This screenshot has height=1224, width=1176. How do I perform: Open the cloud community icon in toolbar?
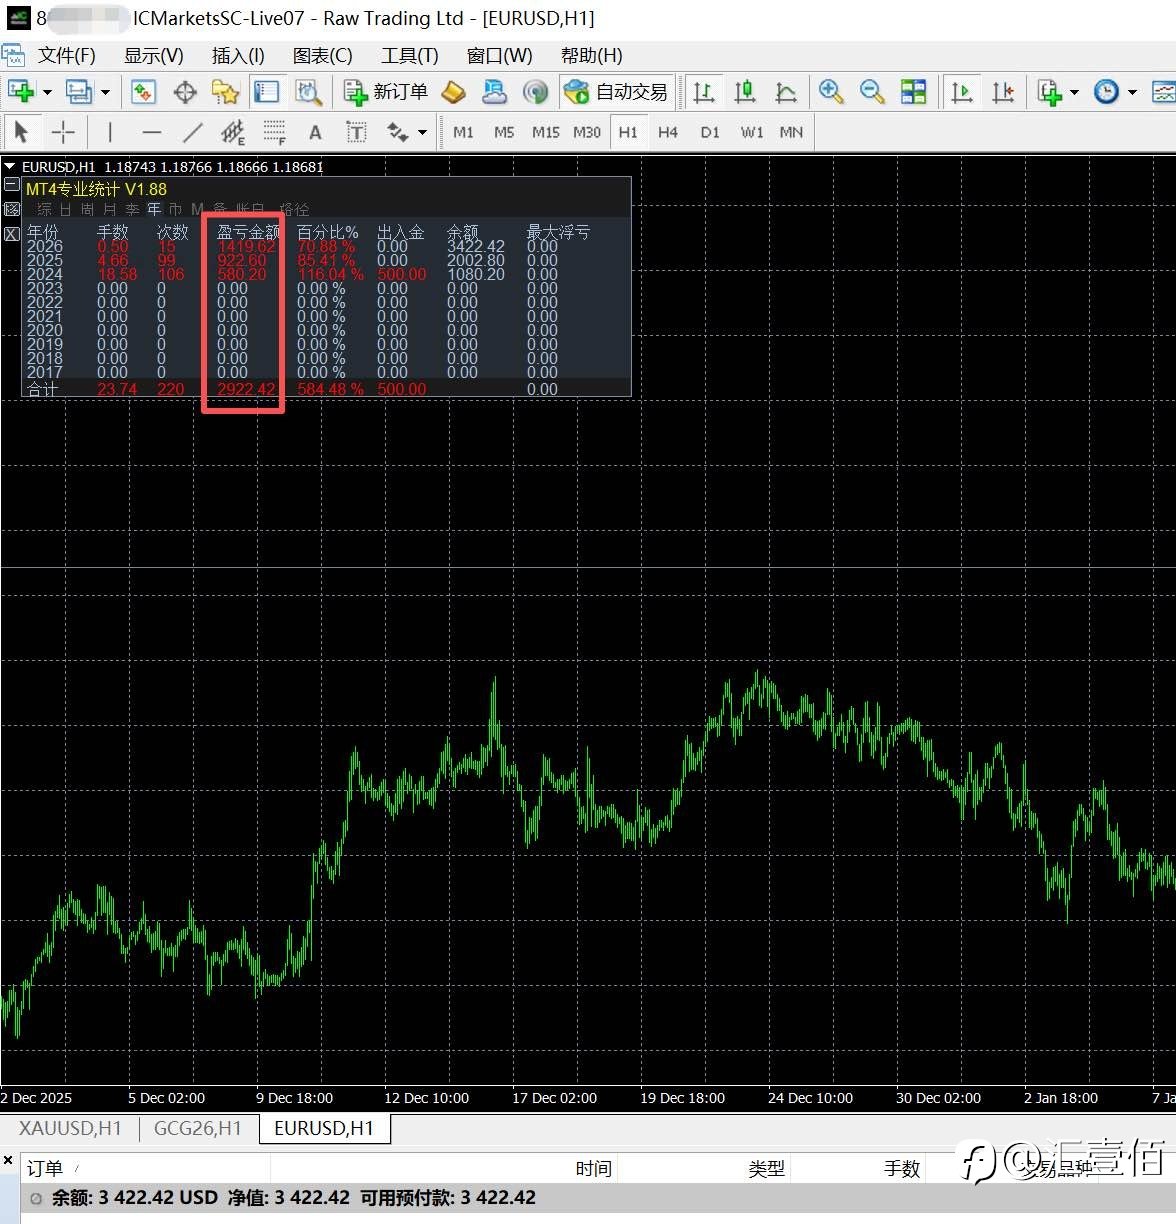point(495,92)
